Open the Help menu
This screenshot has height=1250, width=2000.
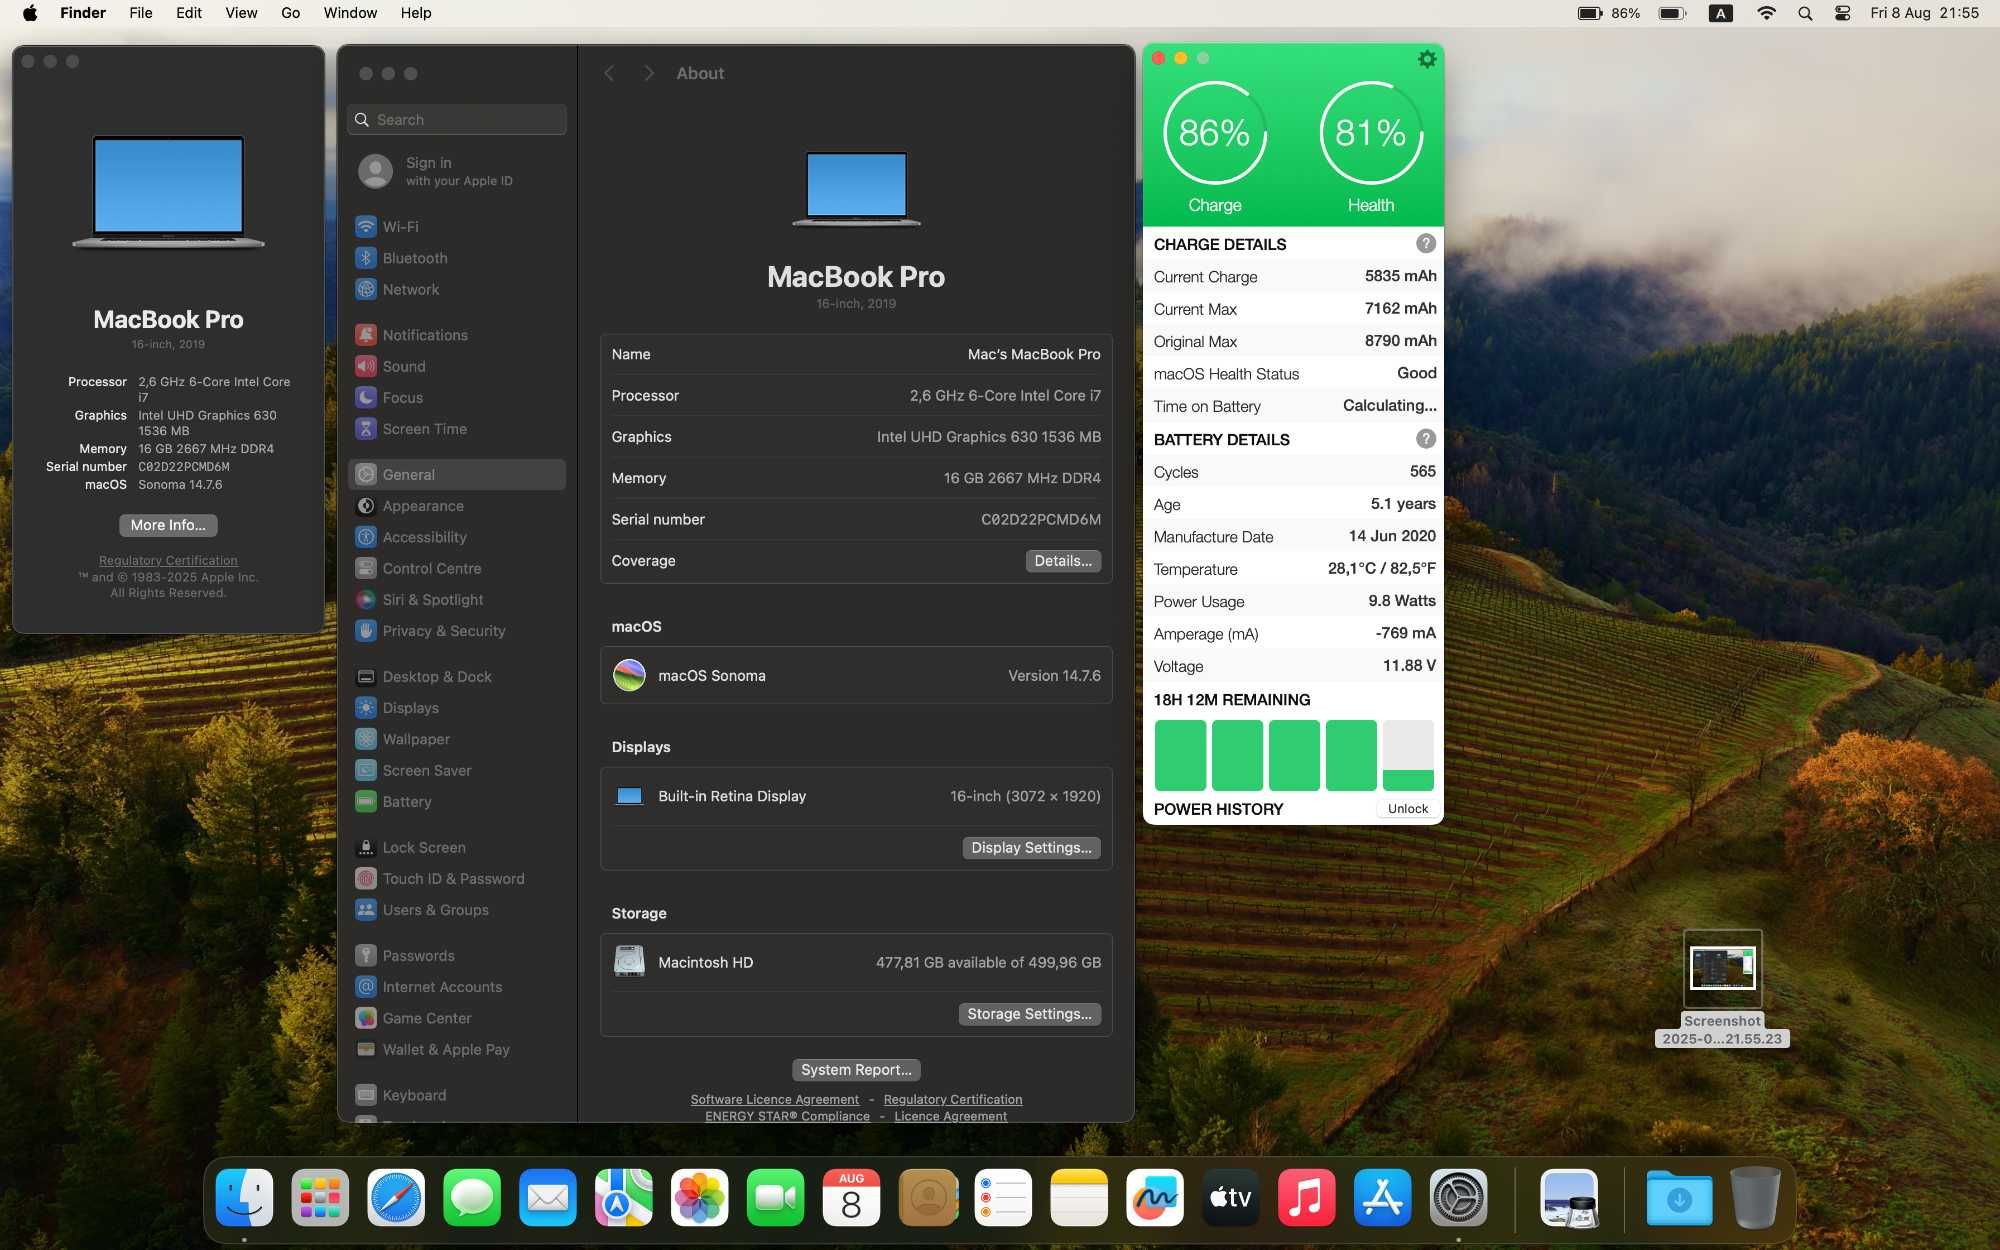(x=416, y=13)
